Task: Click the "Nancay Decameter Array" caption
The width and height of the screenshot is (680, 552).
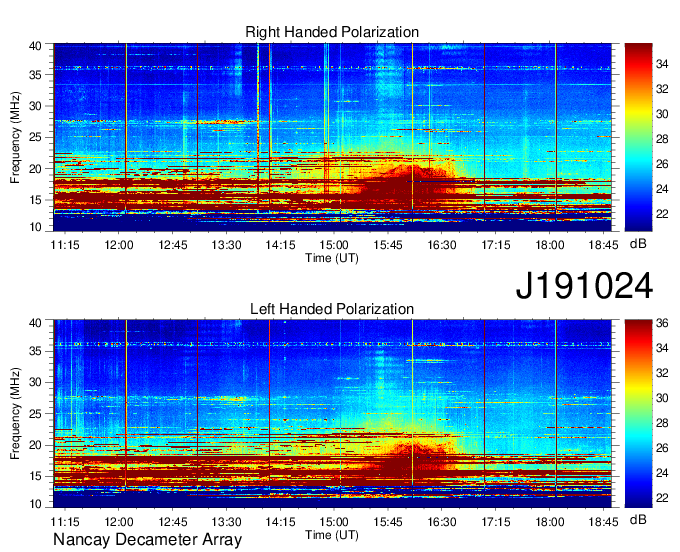Action: tap(147, 540)
